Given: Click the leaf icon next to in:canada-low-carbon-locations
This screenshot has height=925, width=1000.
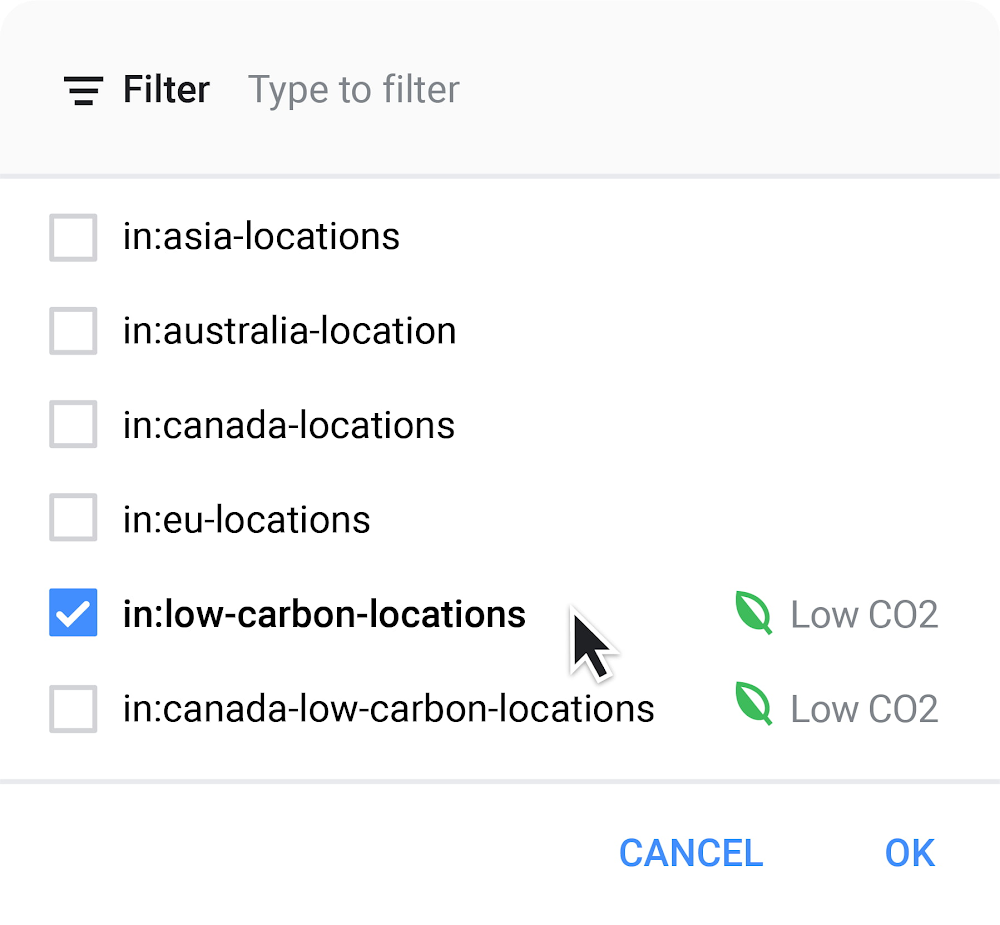Looking at the screenshot, I should 753,707.
